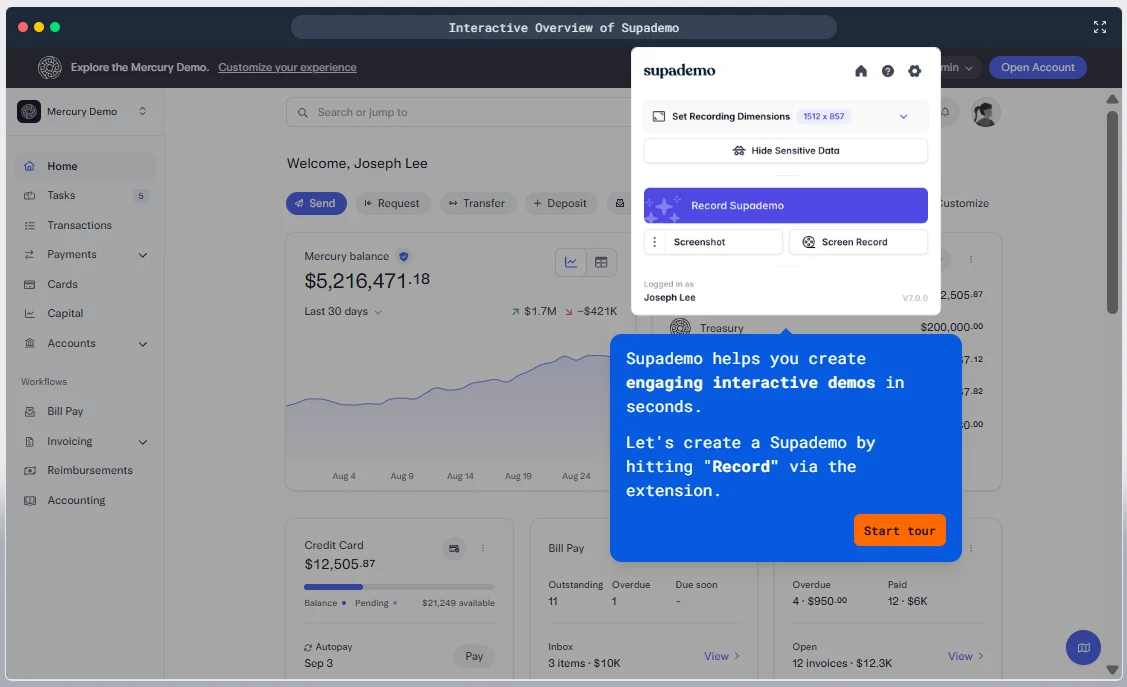Click the Mercury logo in top banner

[x=50, y=68]
